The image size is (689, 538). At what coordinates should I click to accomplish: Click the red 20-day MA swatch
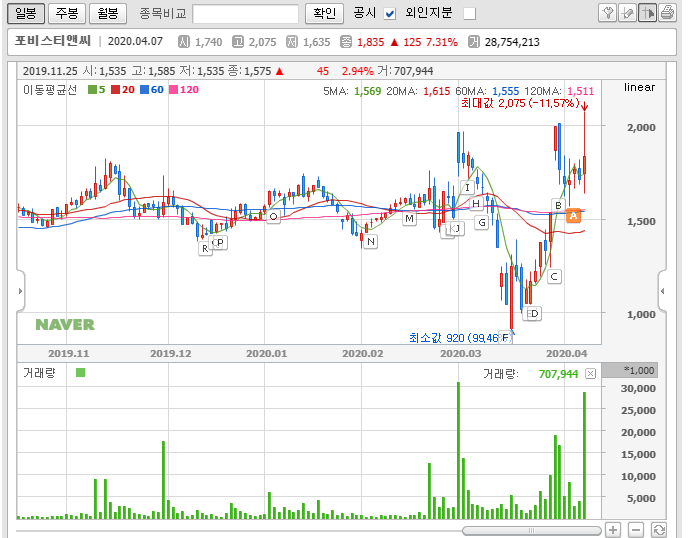pos(116,90)
